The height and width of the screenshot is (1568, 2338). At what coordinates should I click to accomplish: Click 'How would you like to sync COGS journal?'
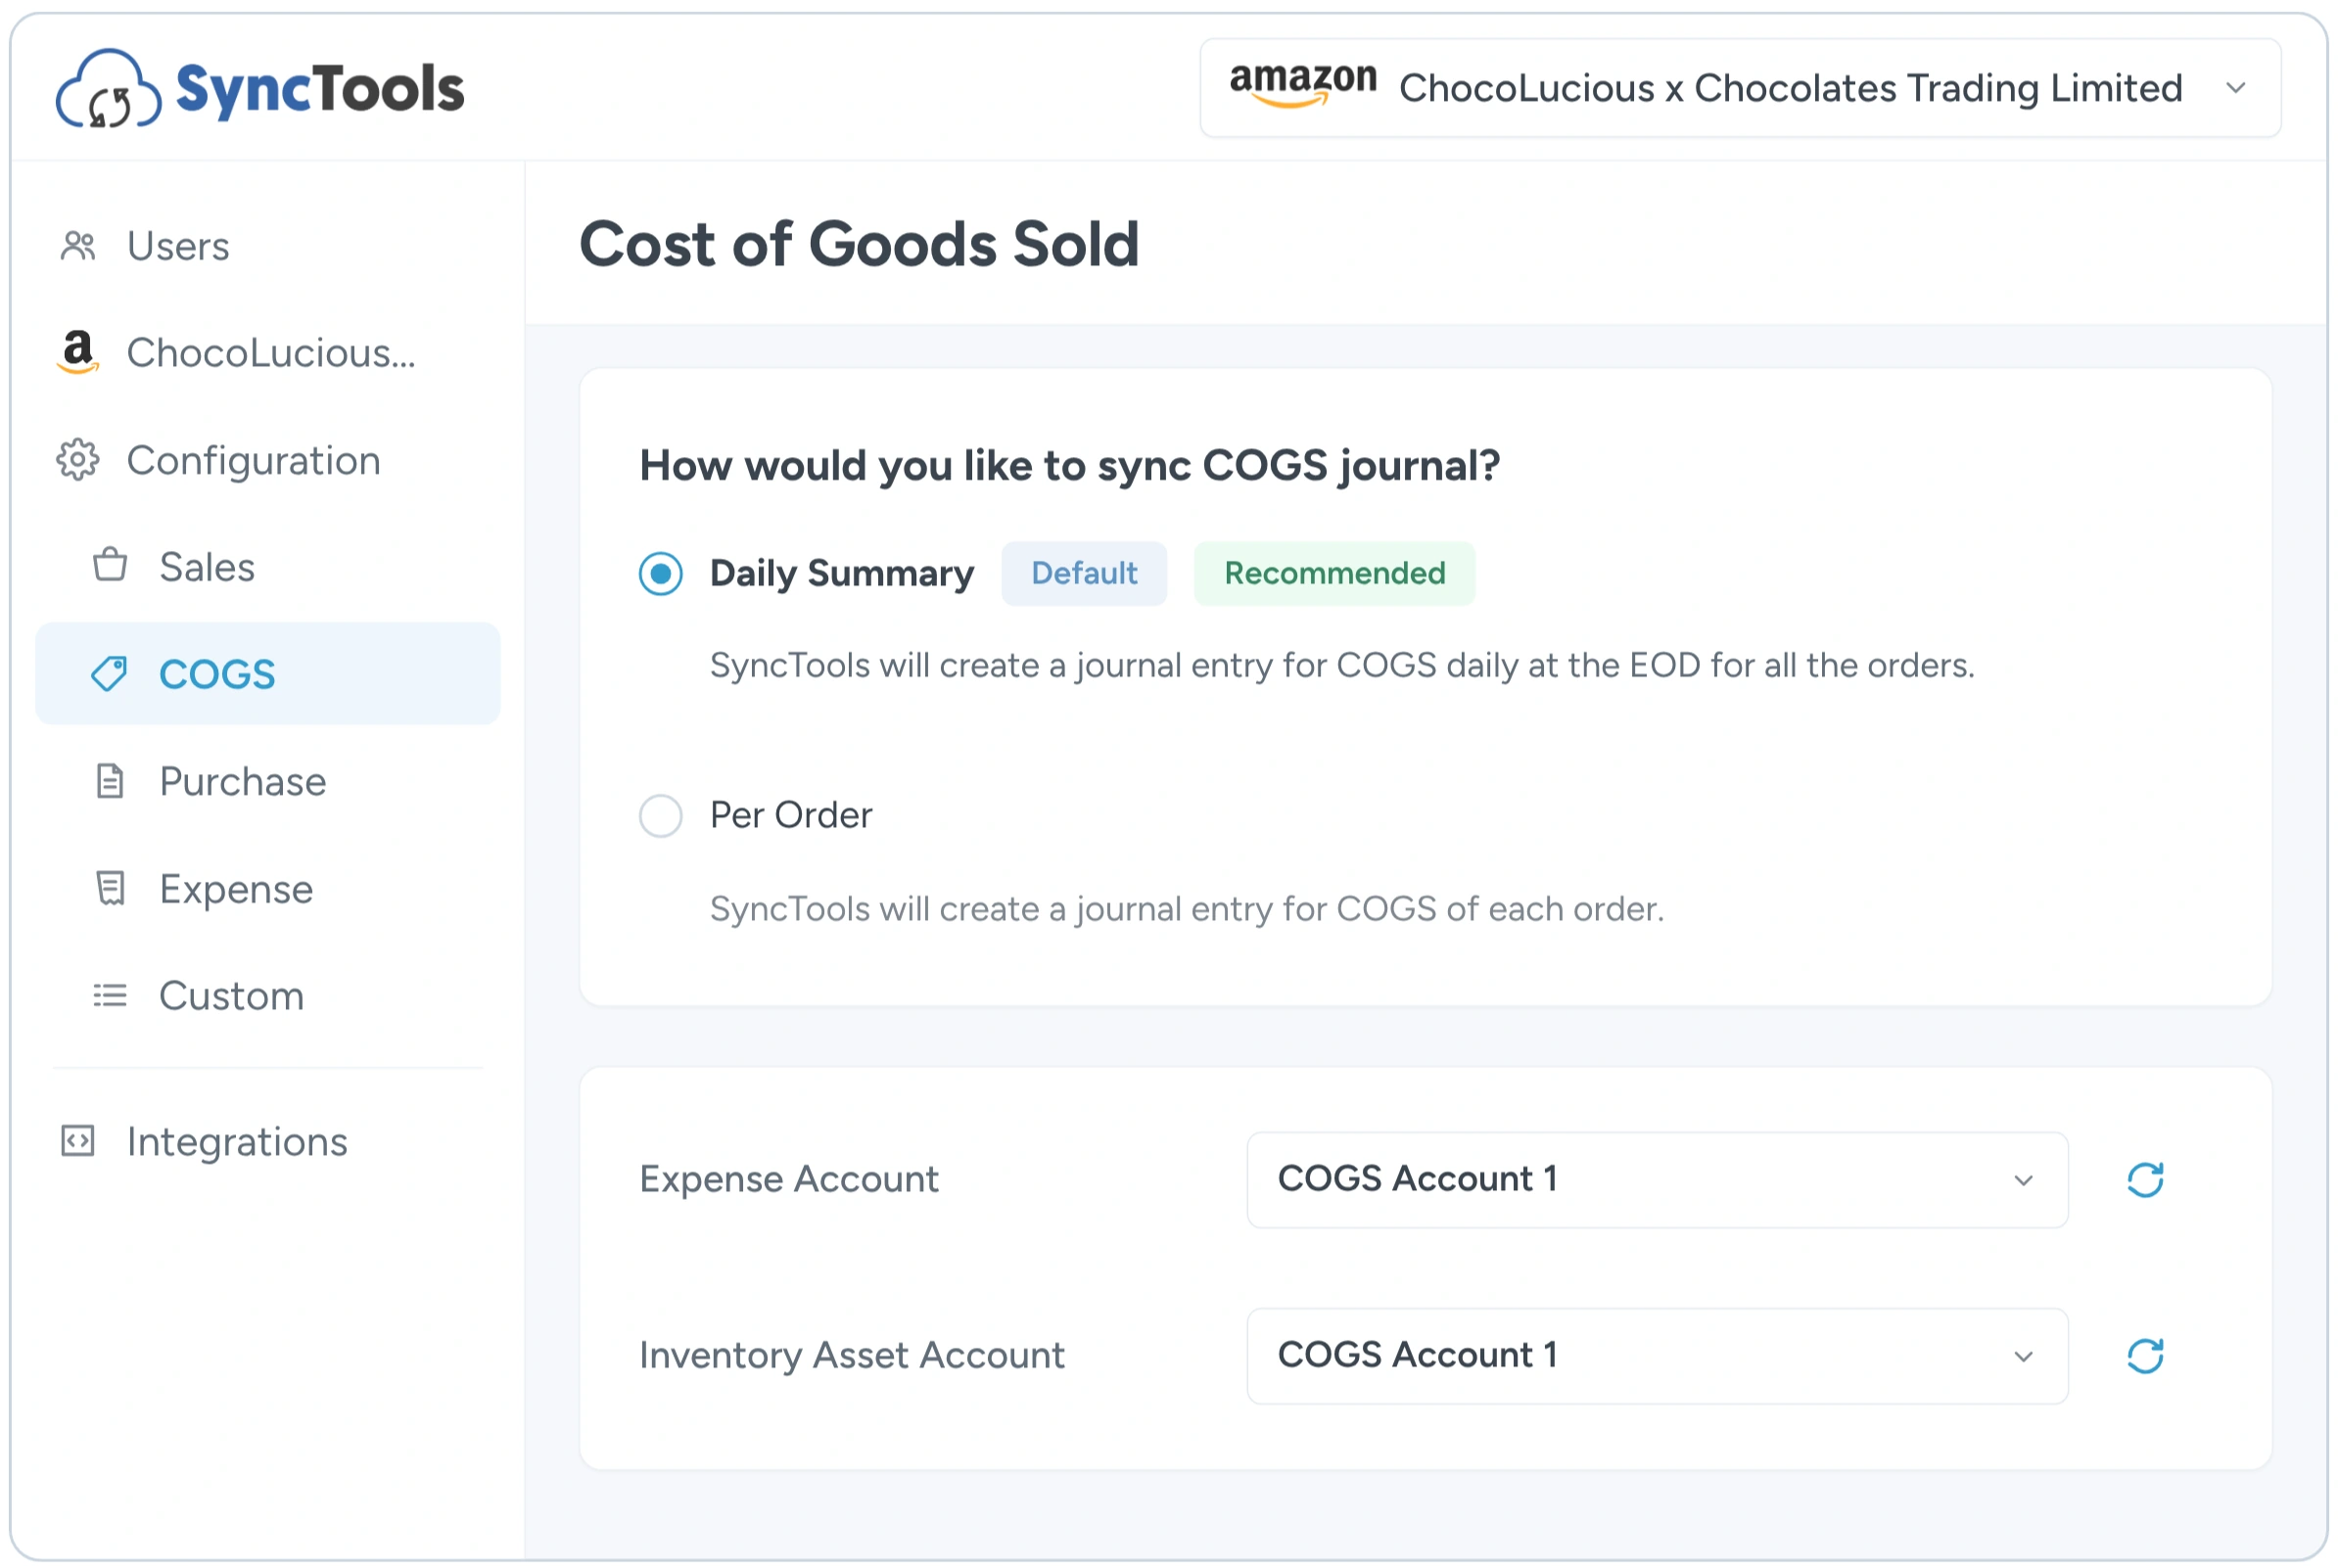[x=1070, y=466]
